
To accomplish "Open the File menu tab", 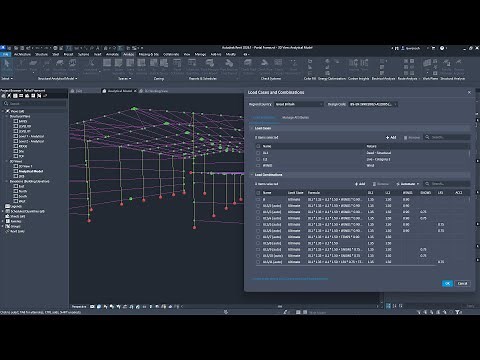I will click(x=5, y=54).
